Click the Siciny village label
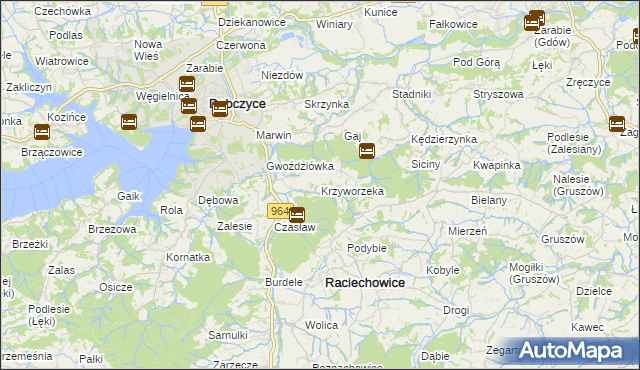The width and height of the screenshot is (640, 370). pos(425,164)
